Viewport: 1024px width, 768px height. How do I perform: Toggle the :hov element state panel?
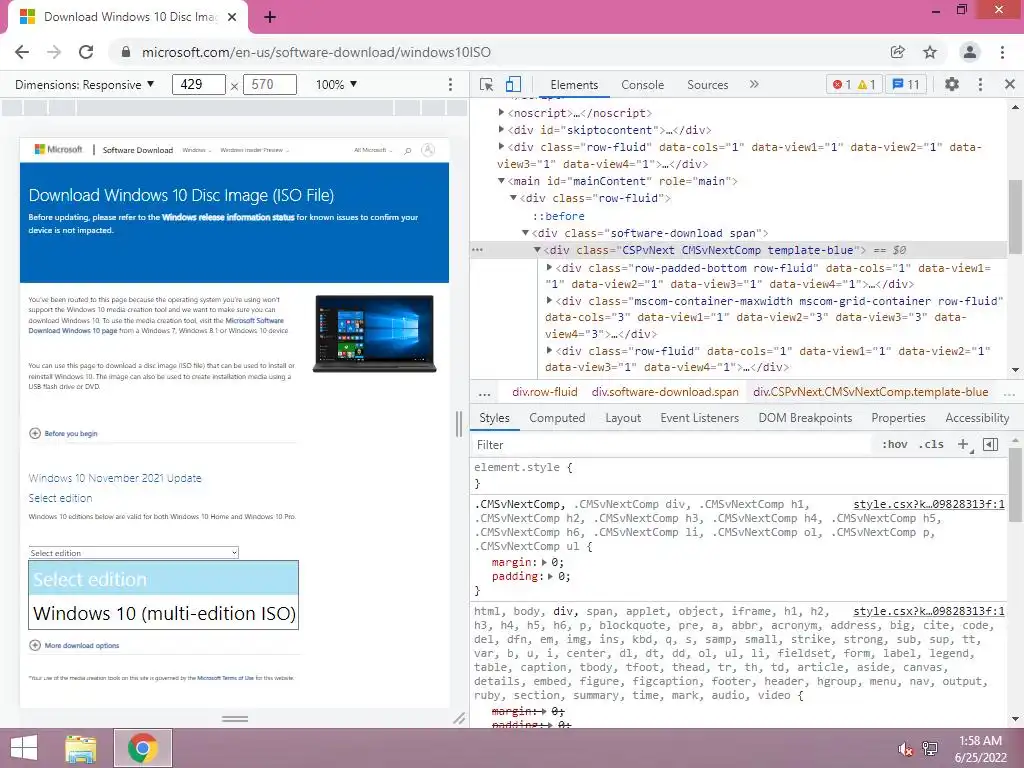(895, 444)
